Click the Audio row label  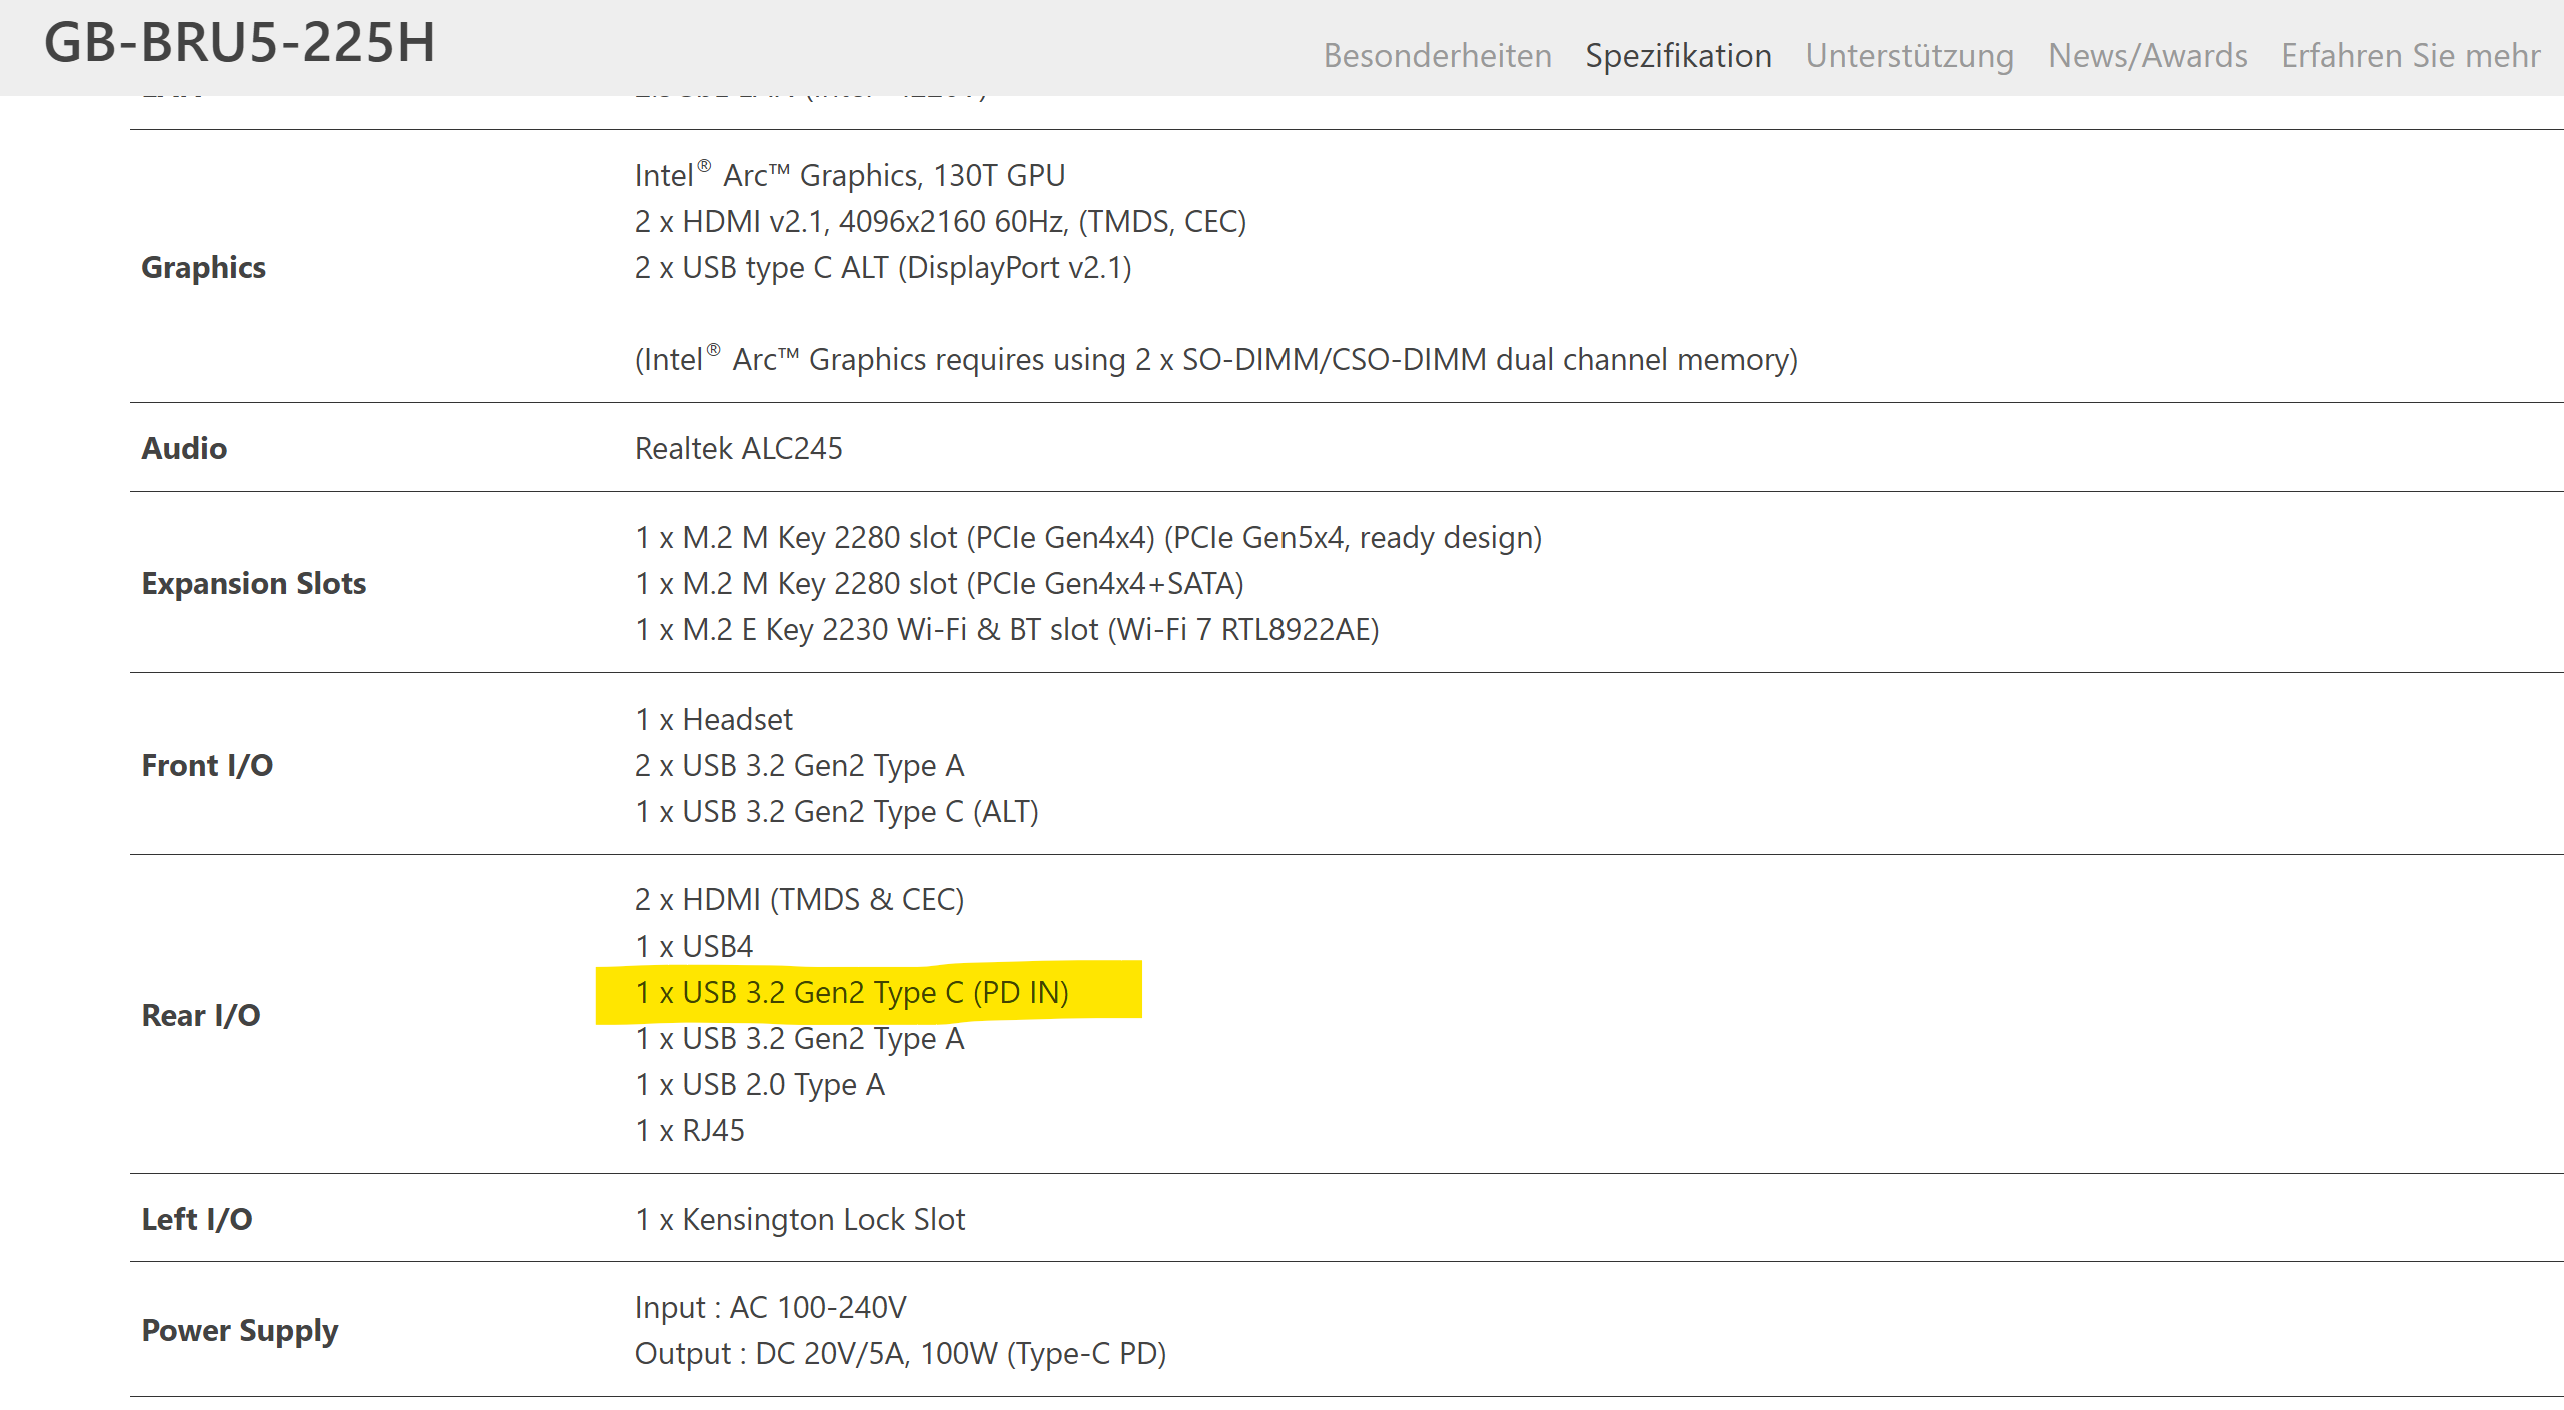click(184, 448)
